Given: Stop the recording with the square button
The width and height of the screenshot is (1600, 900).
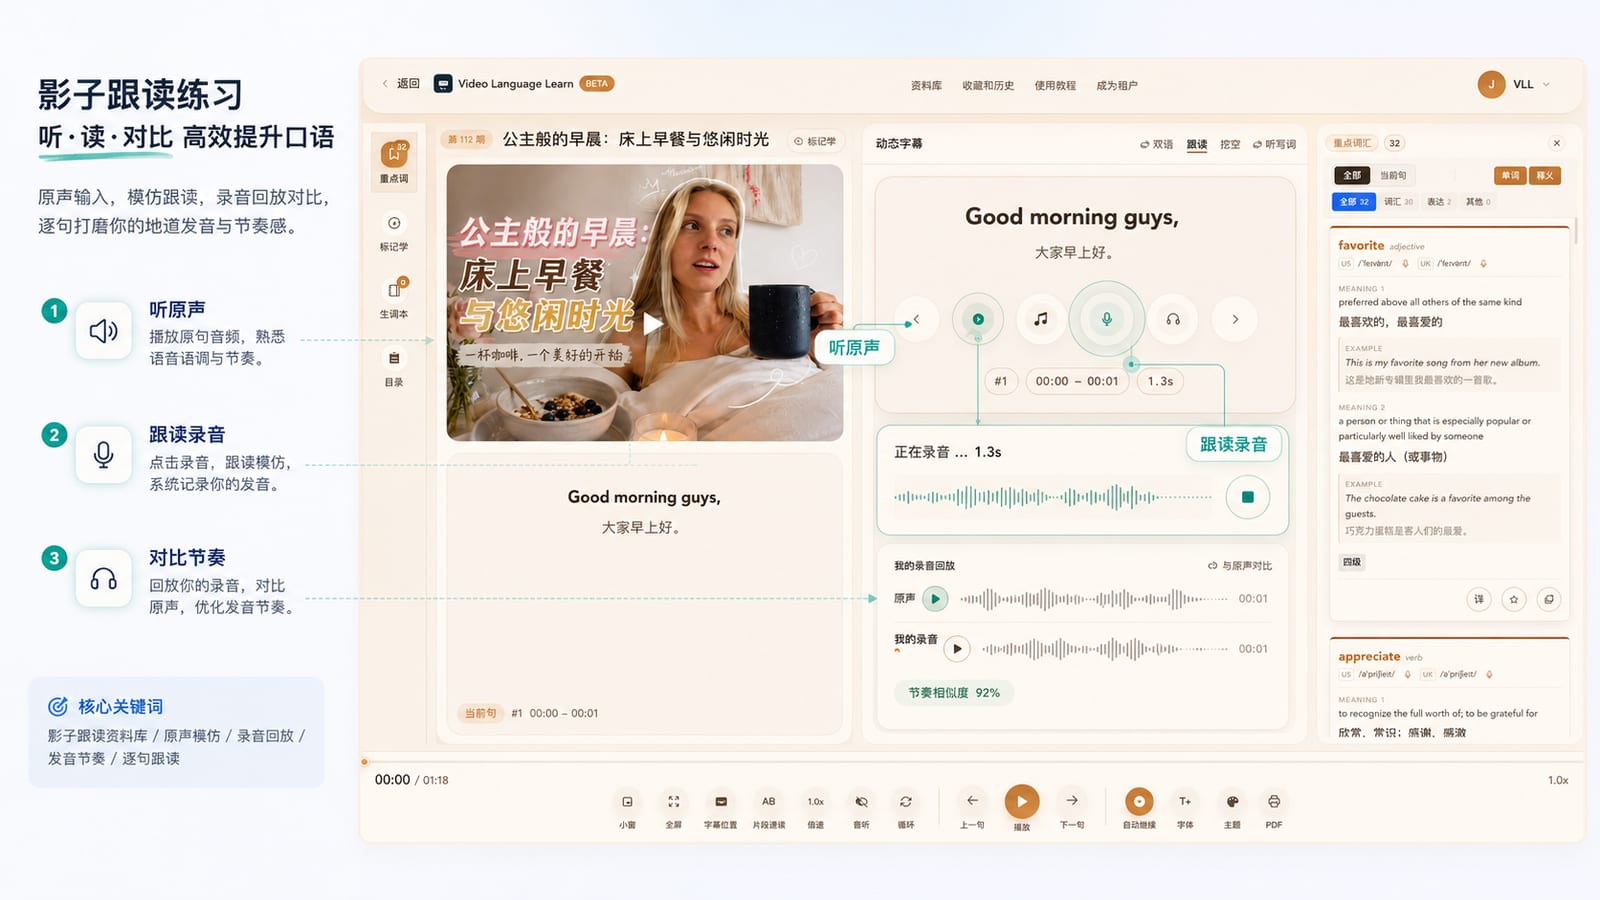Looking at the screenshot, I should 1248,497.
